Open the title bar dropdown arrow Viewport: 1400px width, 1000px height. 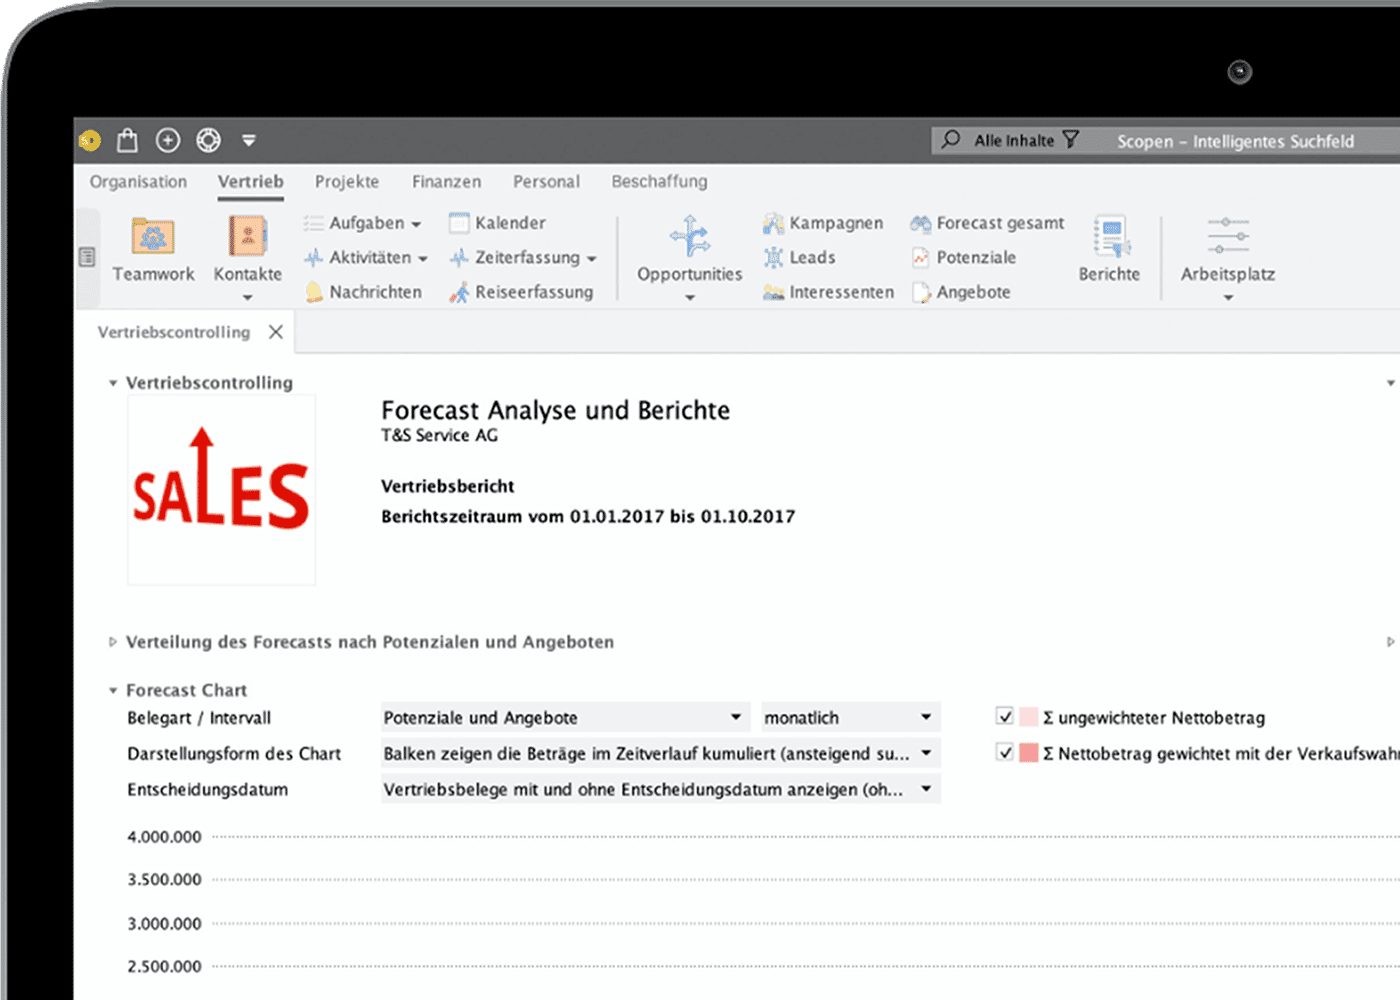[249, 141]
